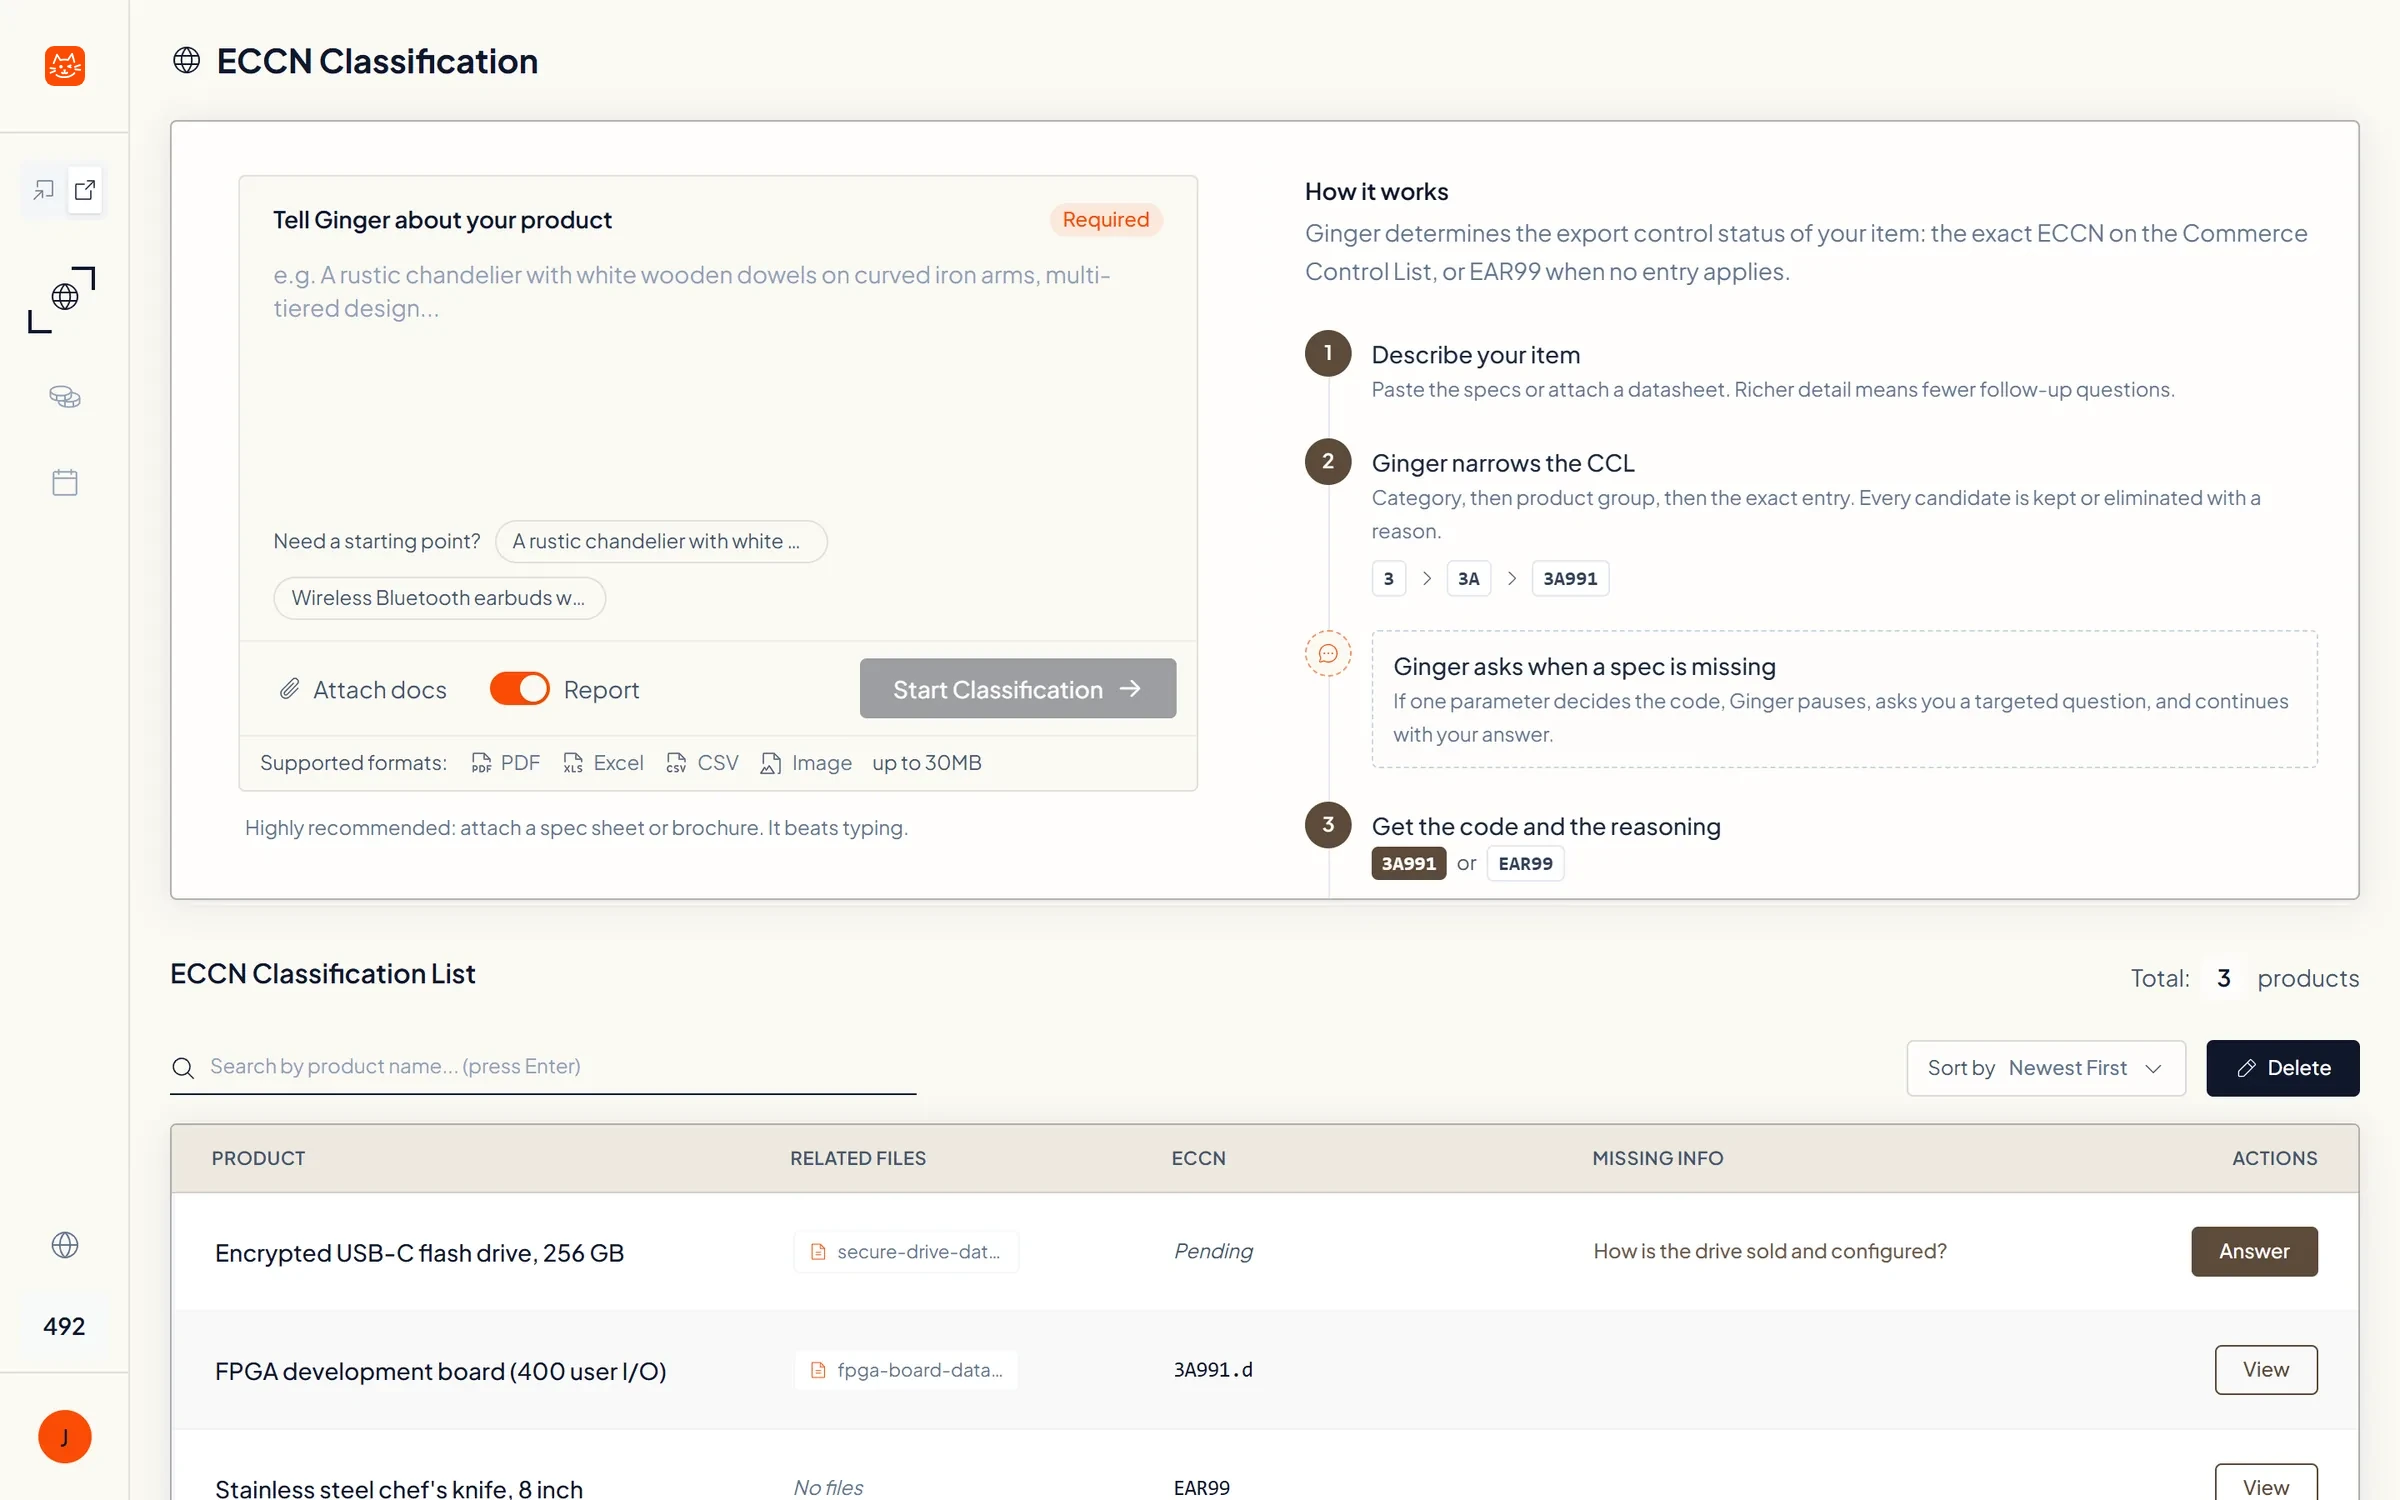Click the Pending status text

1213,1251
